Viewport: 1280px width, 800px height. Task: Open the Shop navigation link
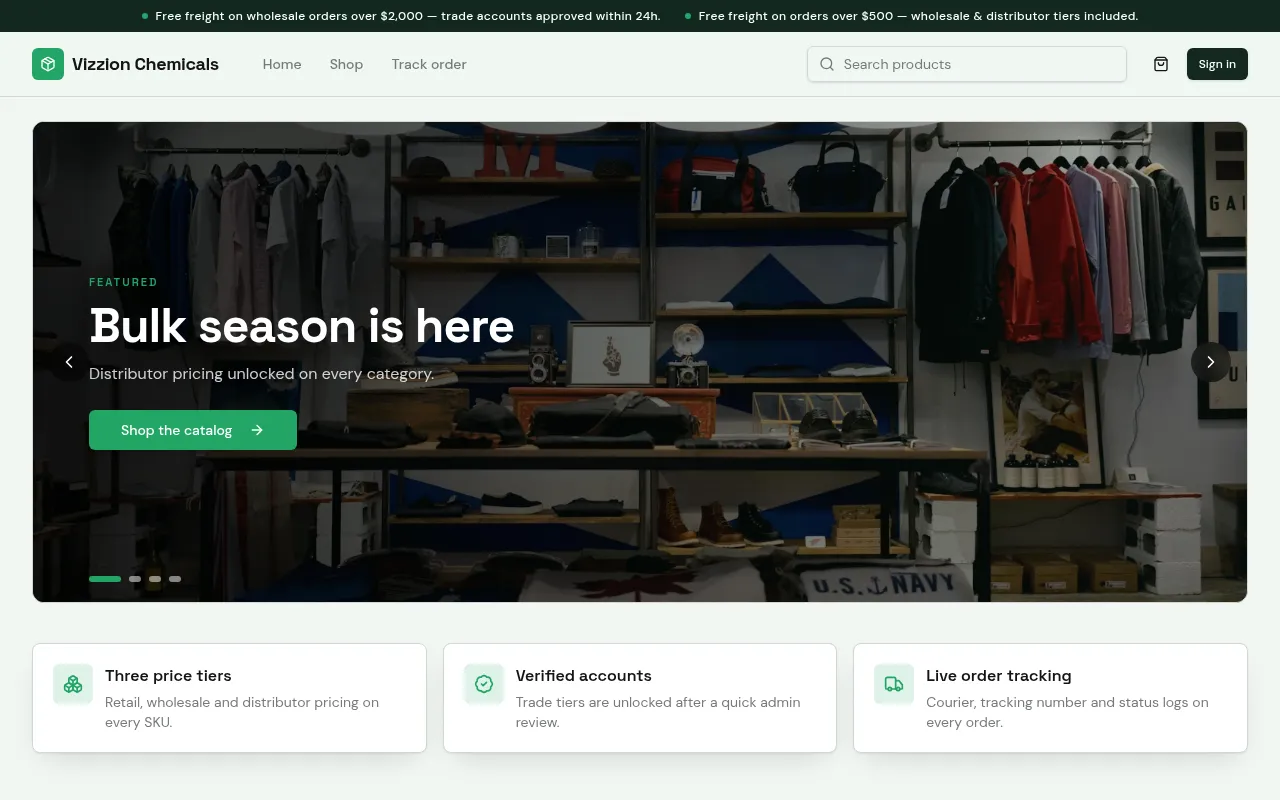click(x=346, y=64)
